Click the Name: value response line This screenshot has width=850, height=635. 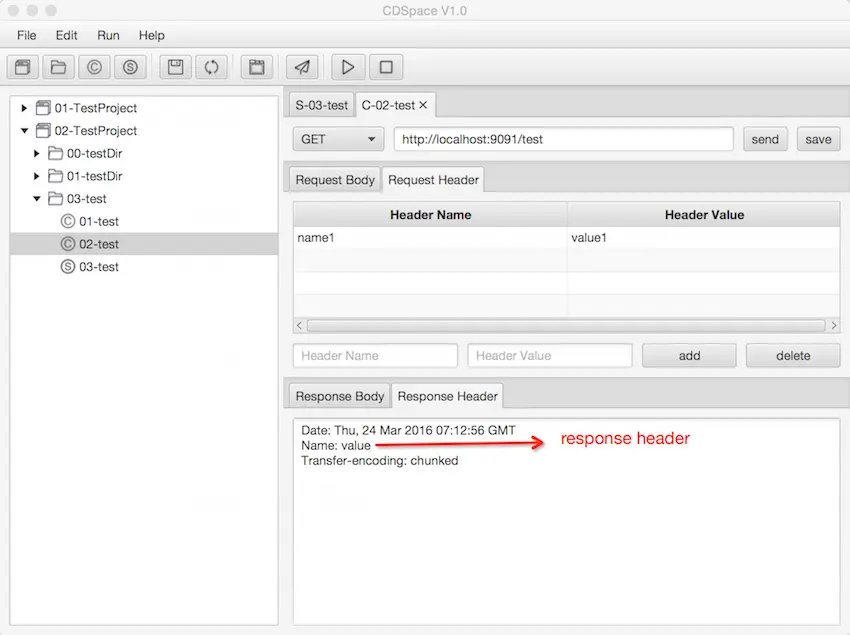pos(336,445)
